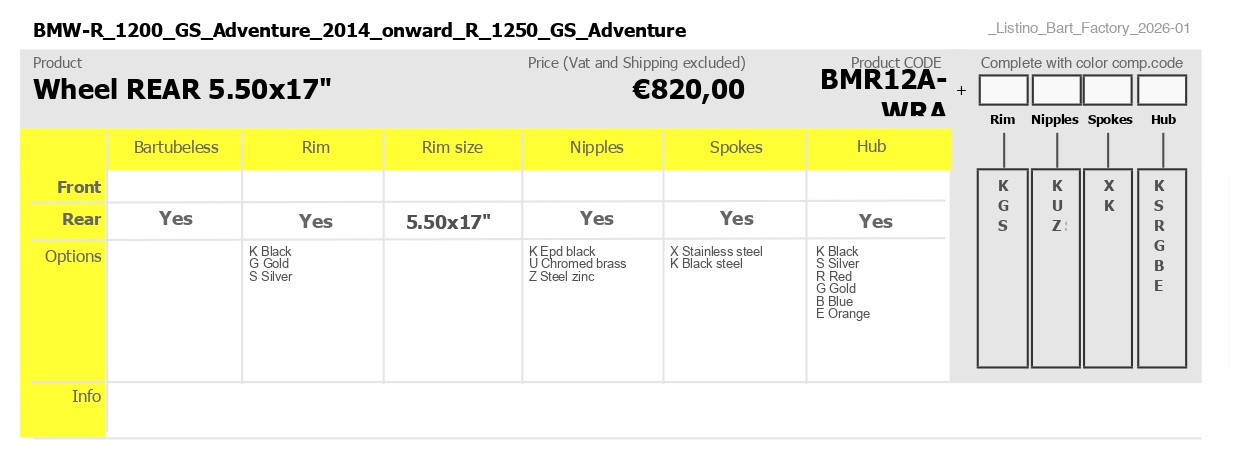Image resolution: width=1240 pixels, height=473 pixels.
Task: Click the K Black rim option
Action: 270,252
